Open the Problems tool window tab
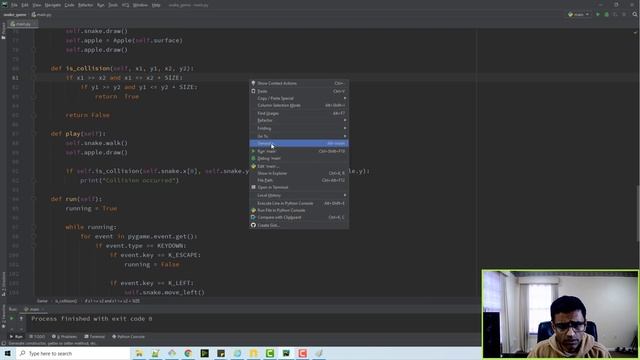Screen dimensions: 640x360 pos(64,337)
